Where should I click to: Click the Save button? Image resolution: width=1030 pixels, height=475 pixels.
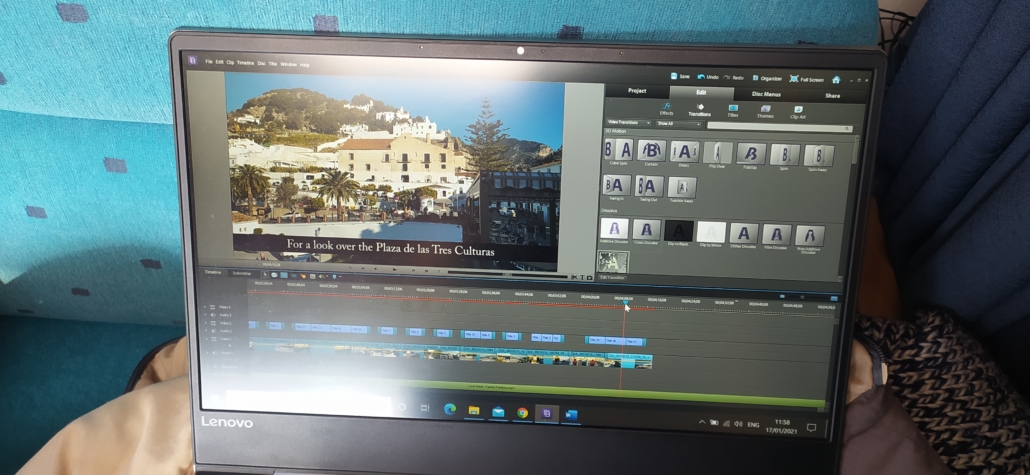[x=680, y=76]
